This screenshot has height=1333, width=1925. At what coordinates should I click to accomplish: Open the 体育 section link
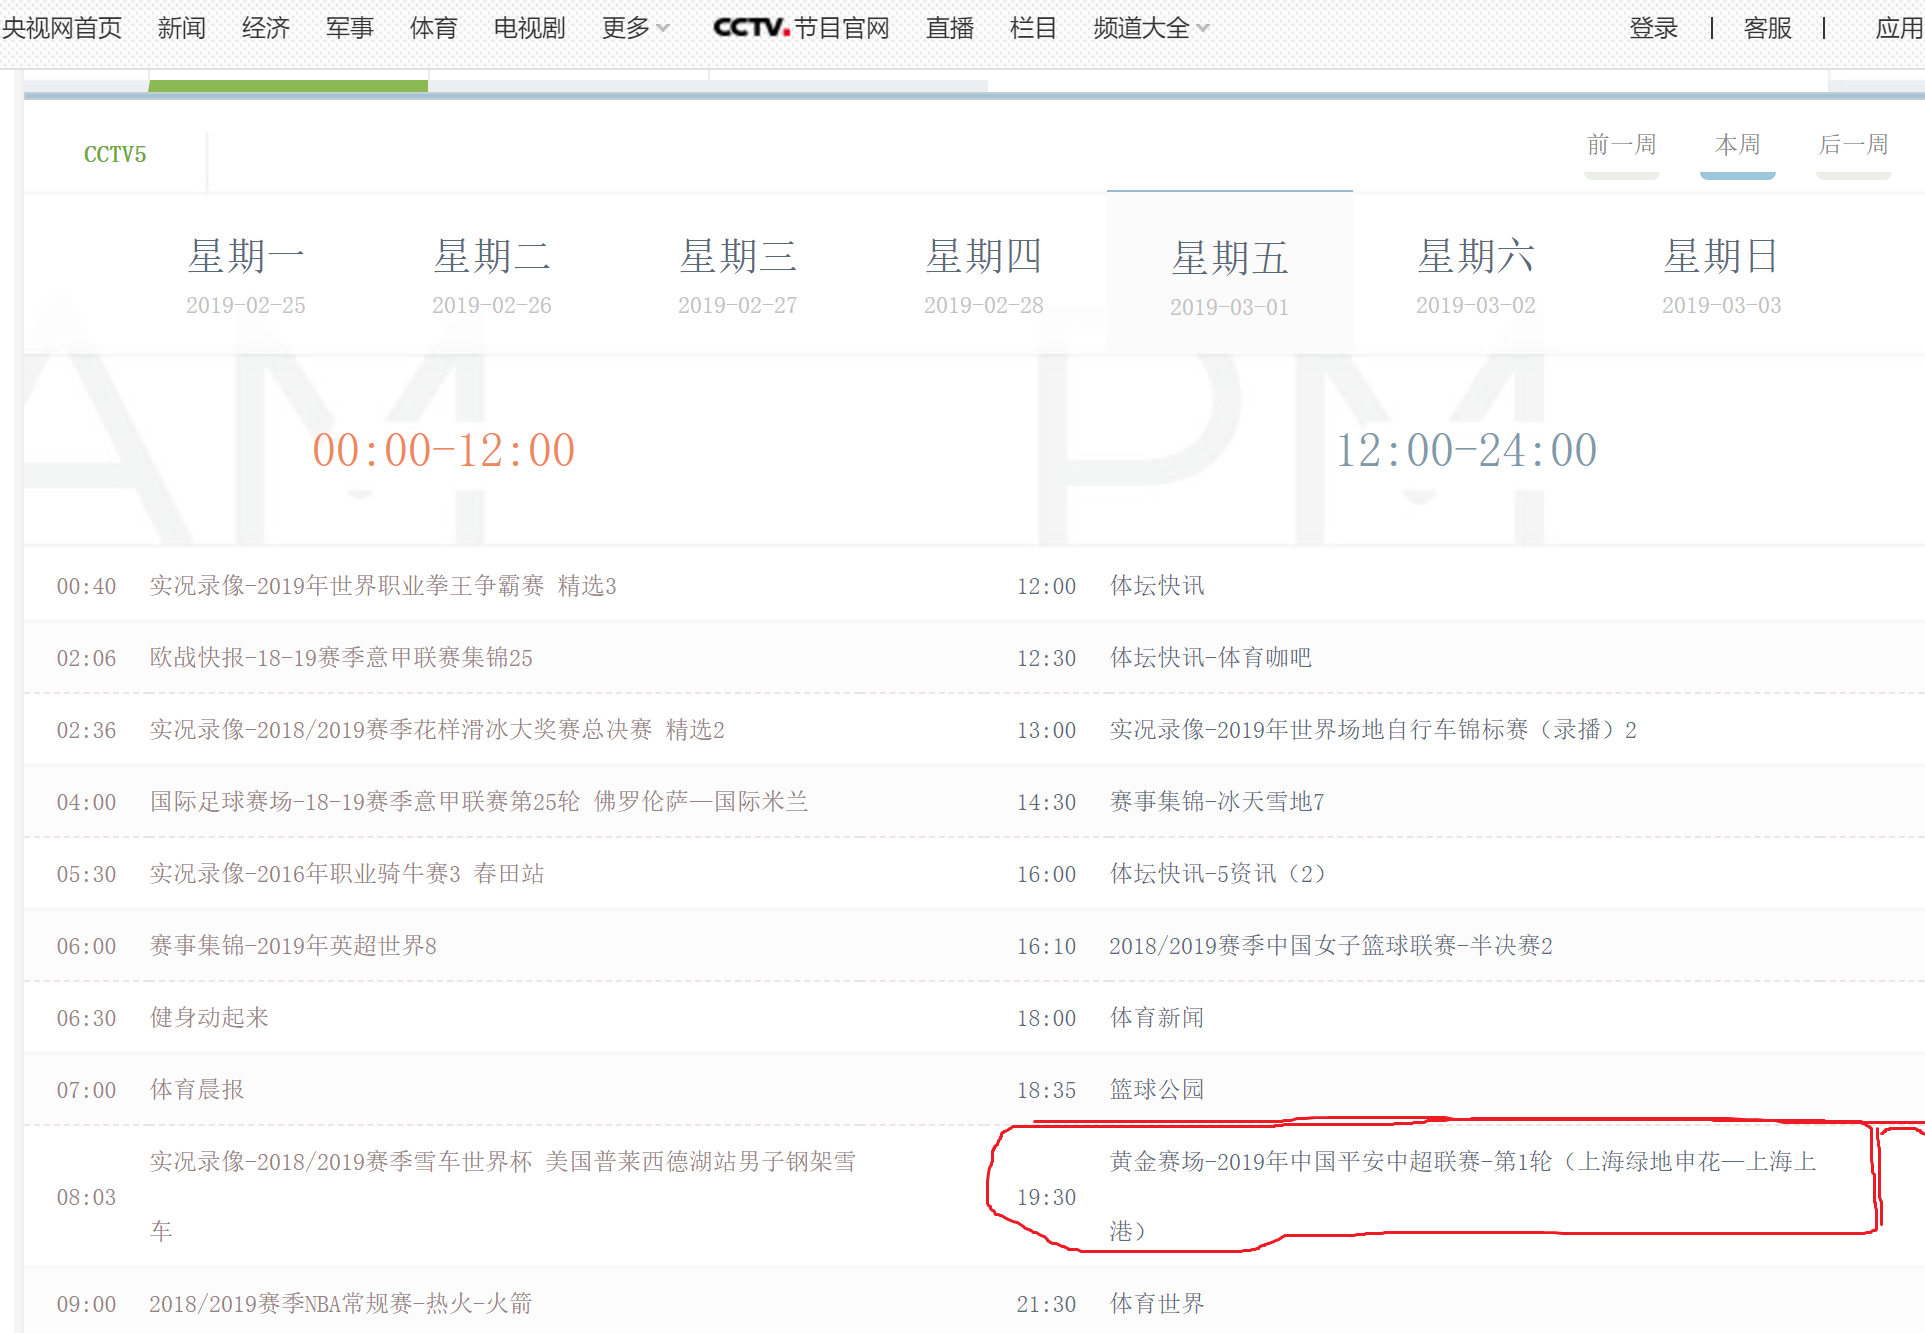click(x=434, y=28)
